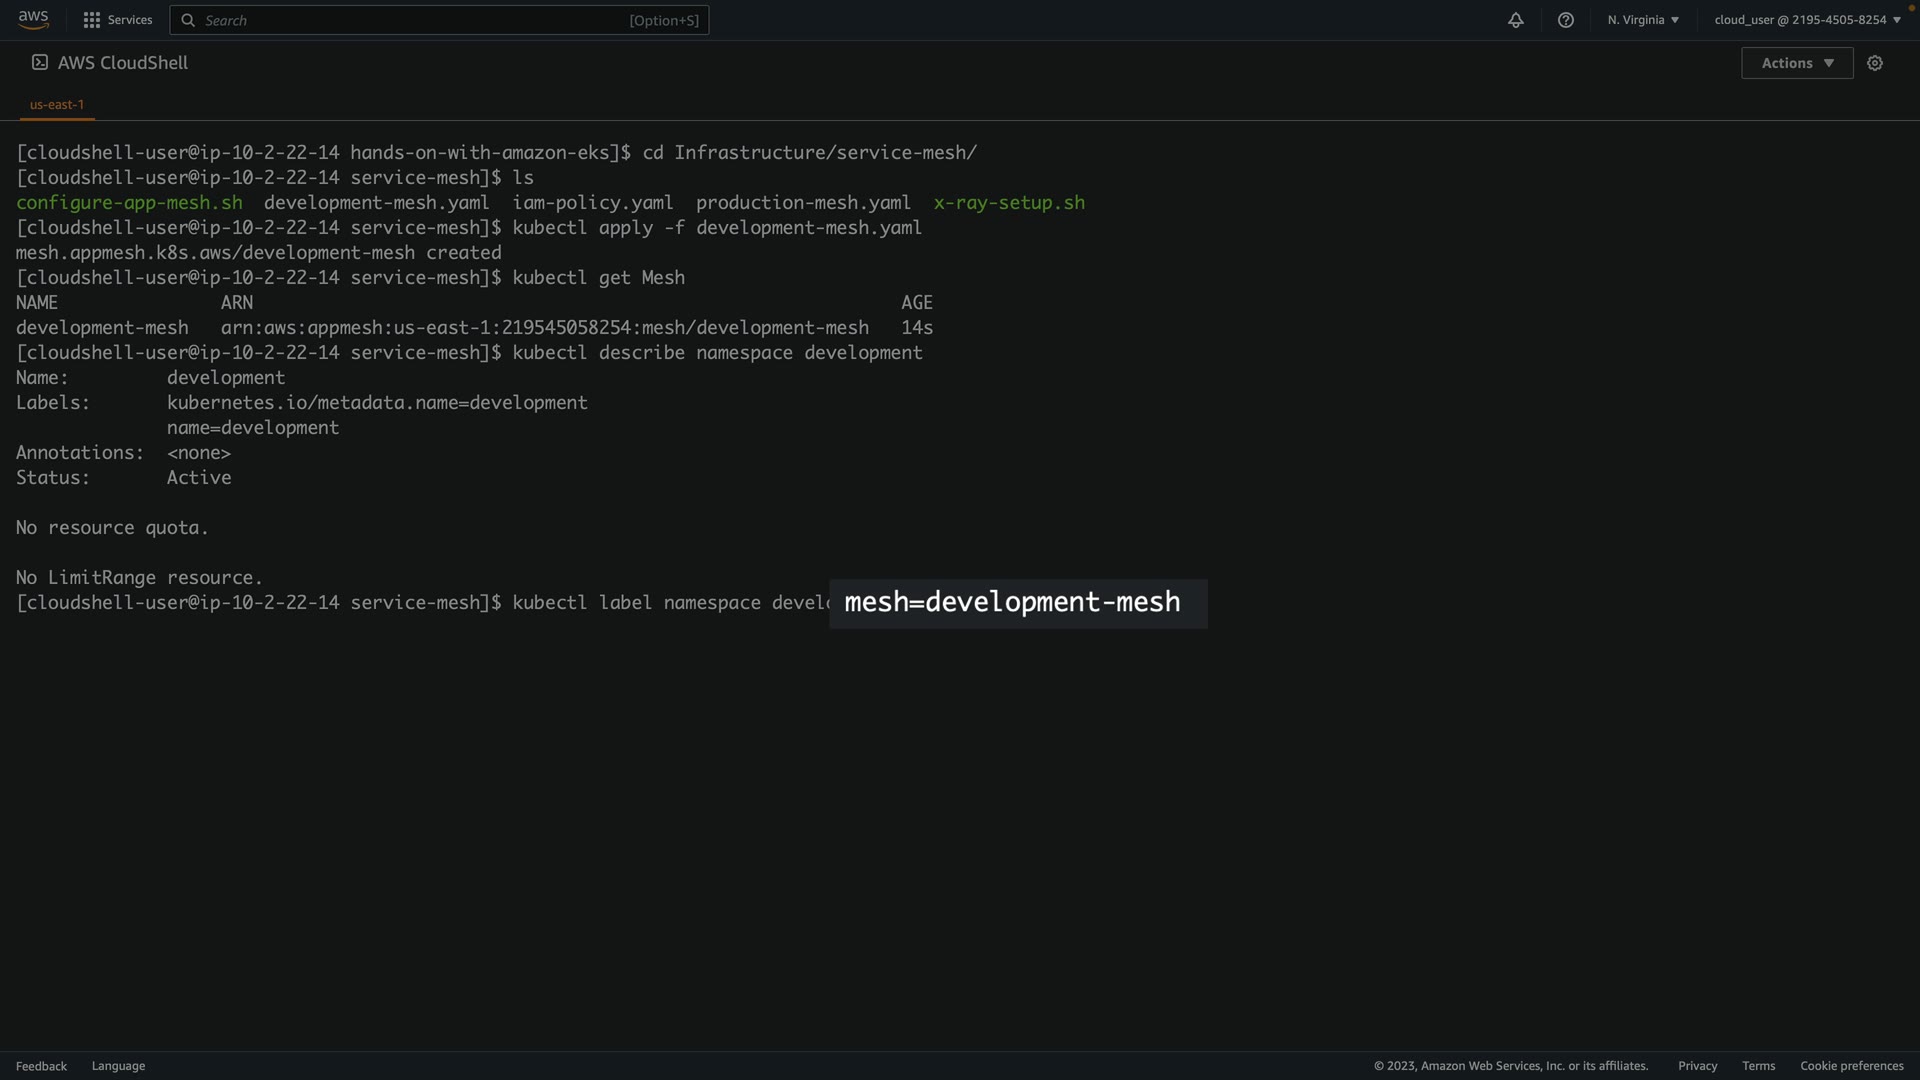Click the search magnifier icon
Viewport: 1920px width, 1080px height.
pyautogui.click(x=188, y=20)
